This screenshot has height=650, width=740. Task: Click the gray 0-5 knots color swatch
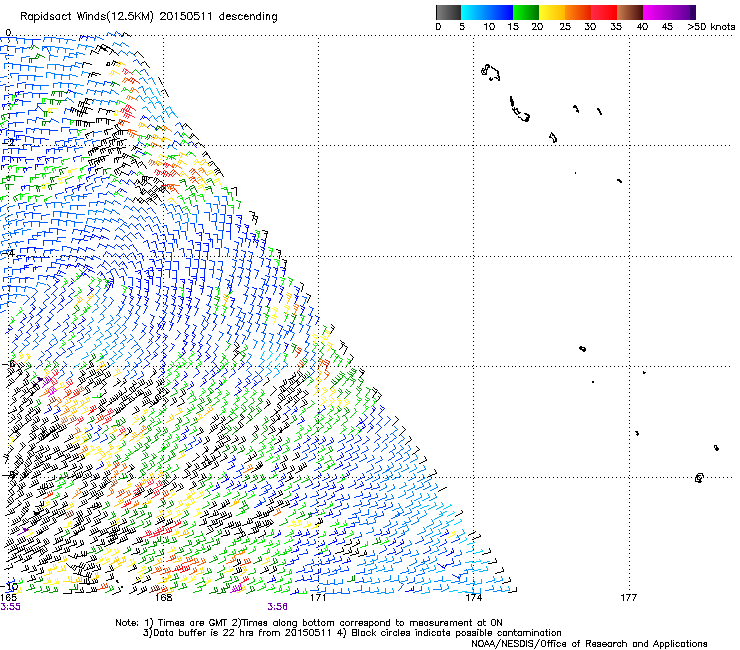tap(448, 12)
